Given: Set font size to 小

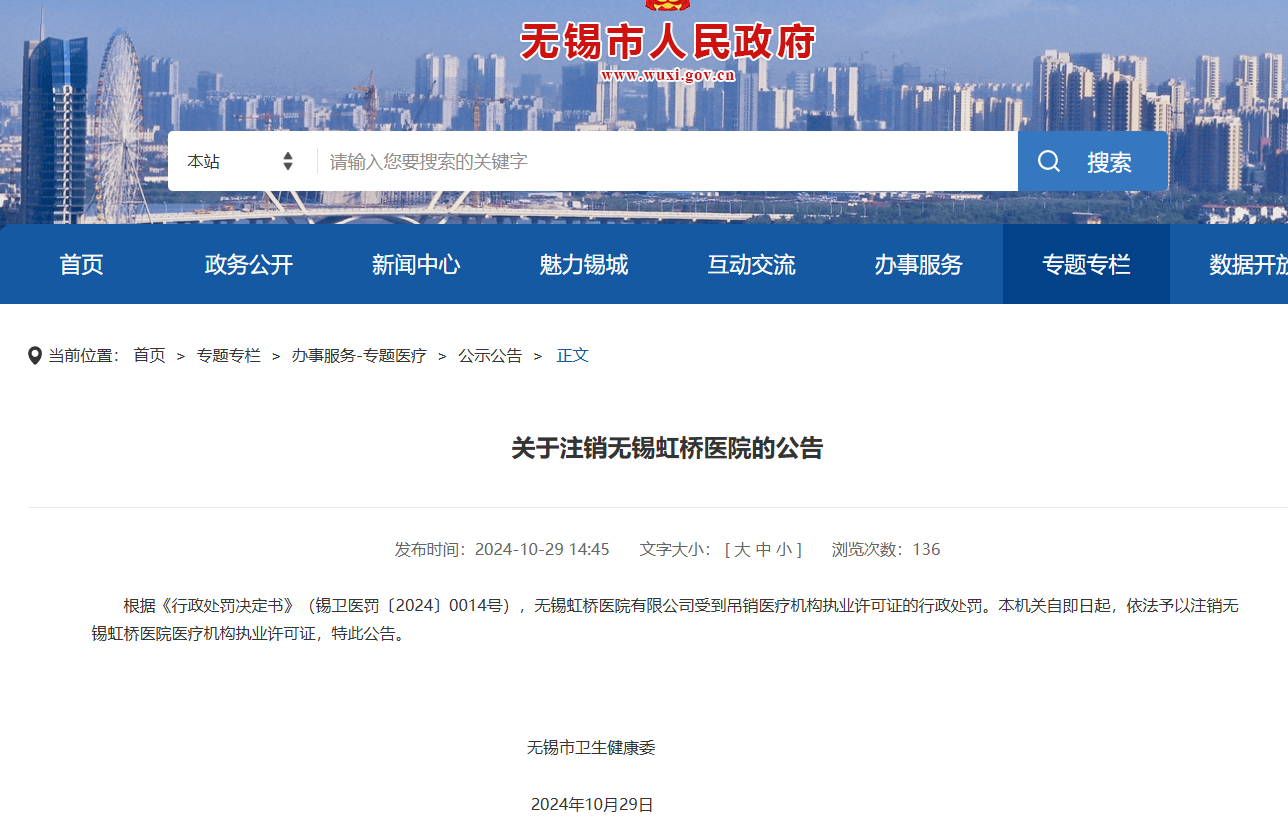Looking at the screenshot, I should tap(784, 549).
